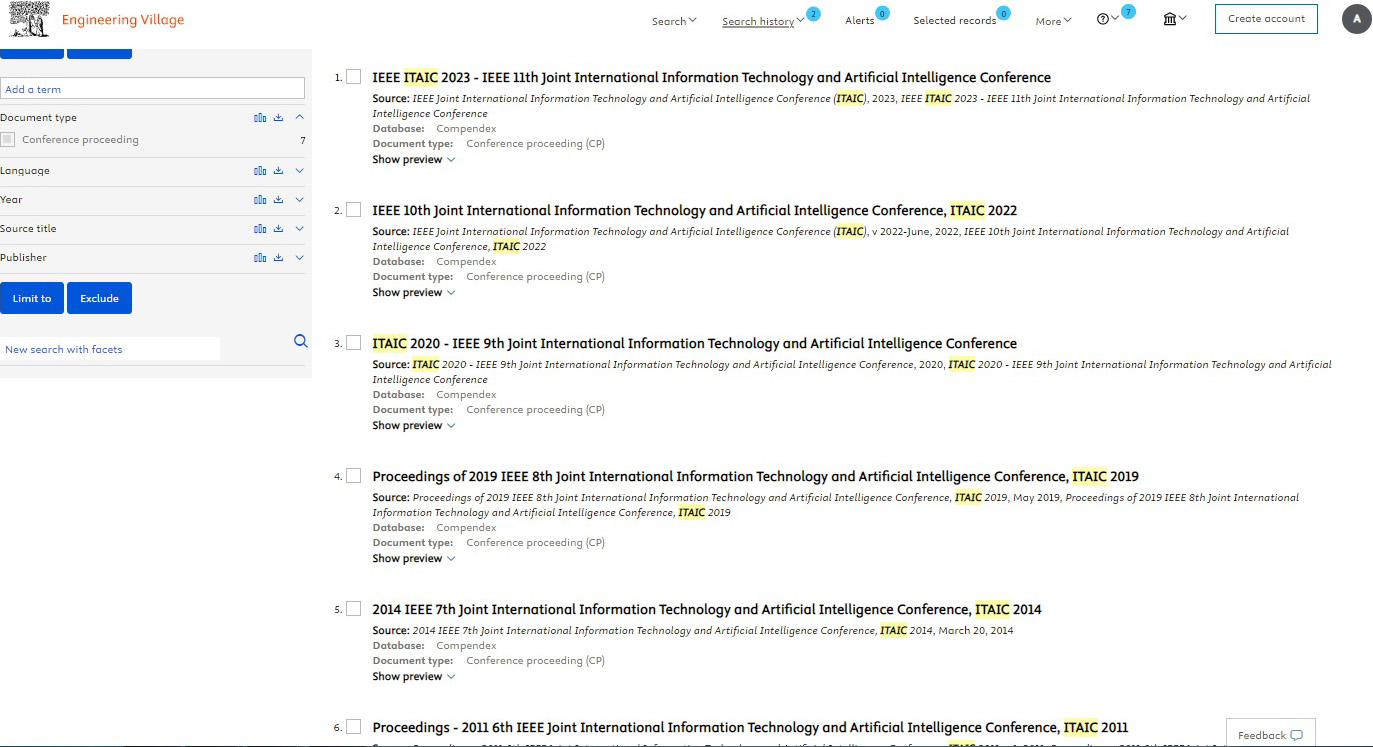Open Proceedings of 2019 IEEE 8th title
The height and width of the screenshot is (747, 1373).
coord(756,476)
